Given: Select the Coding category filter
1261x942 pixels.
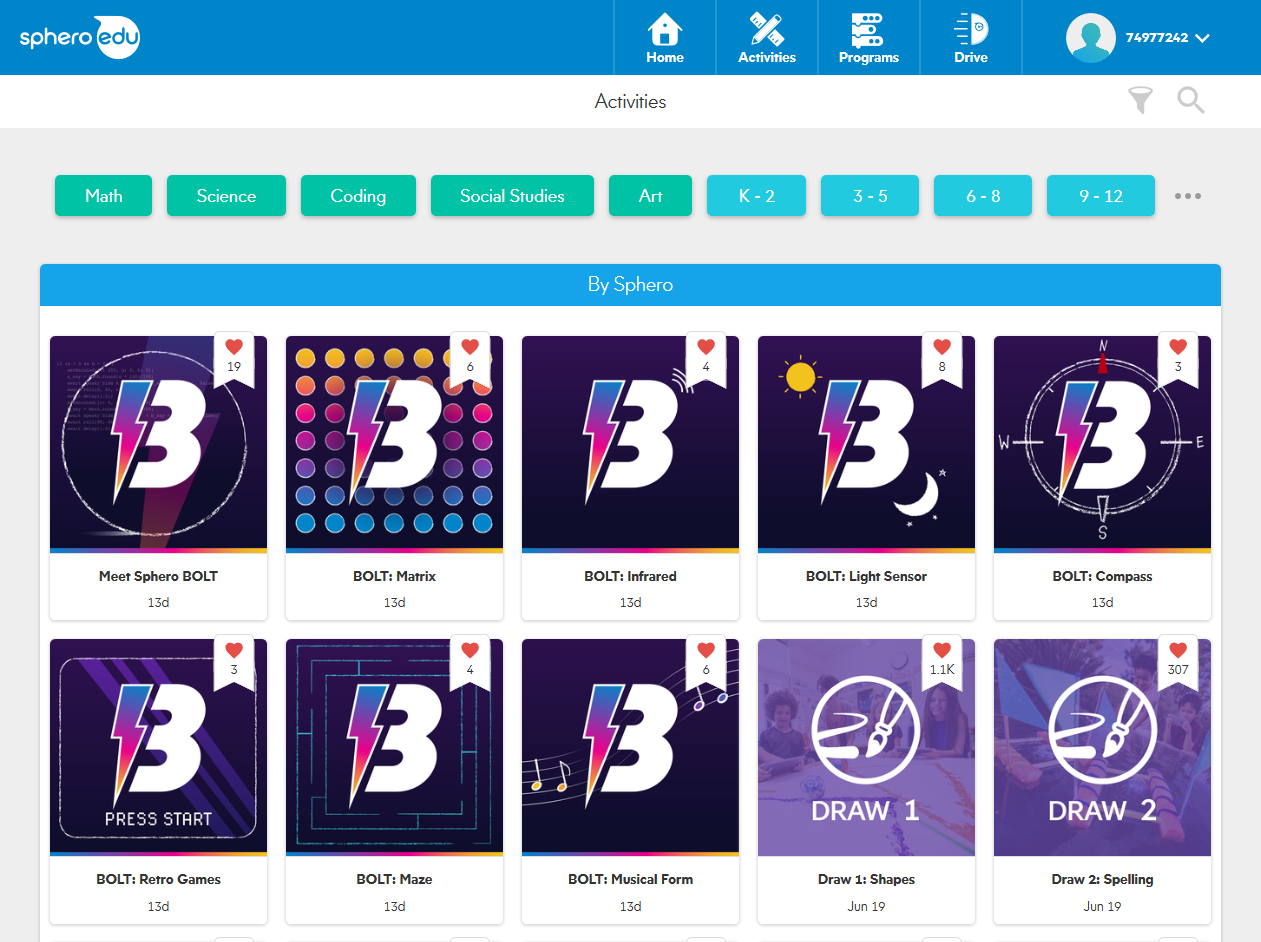Looking at the screenshot, I should point(358,196).
